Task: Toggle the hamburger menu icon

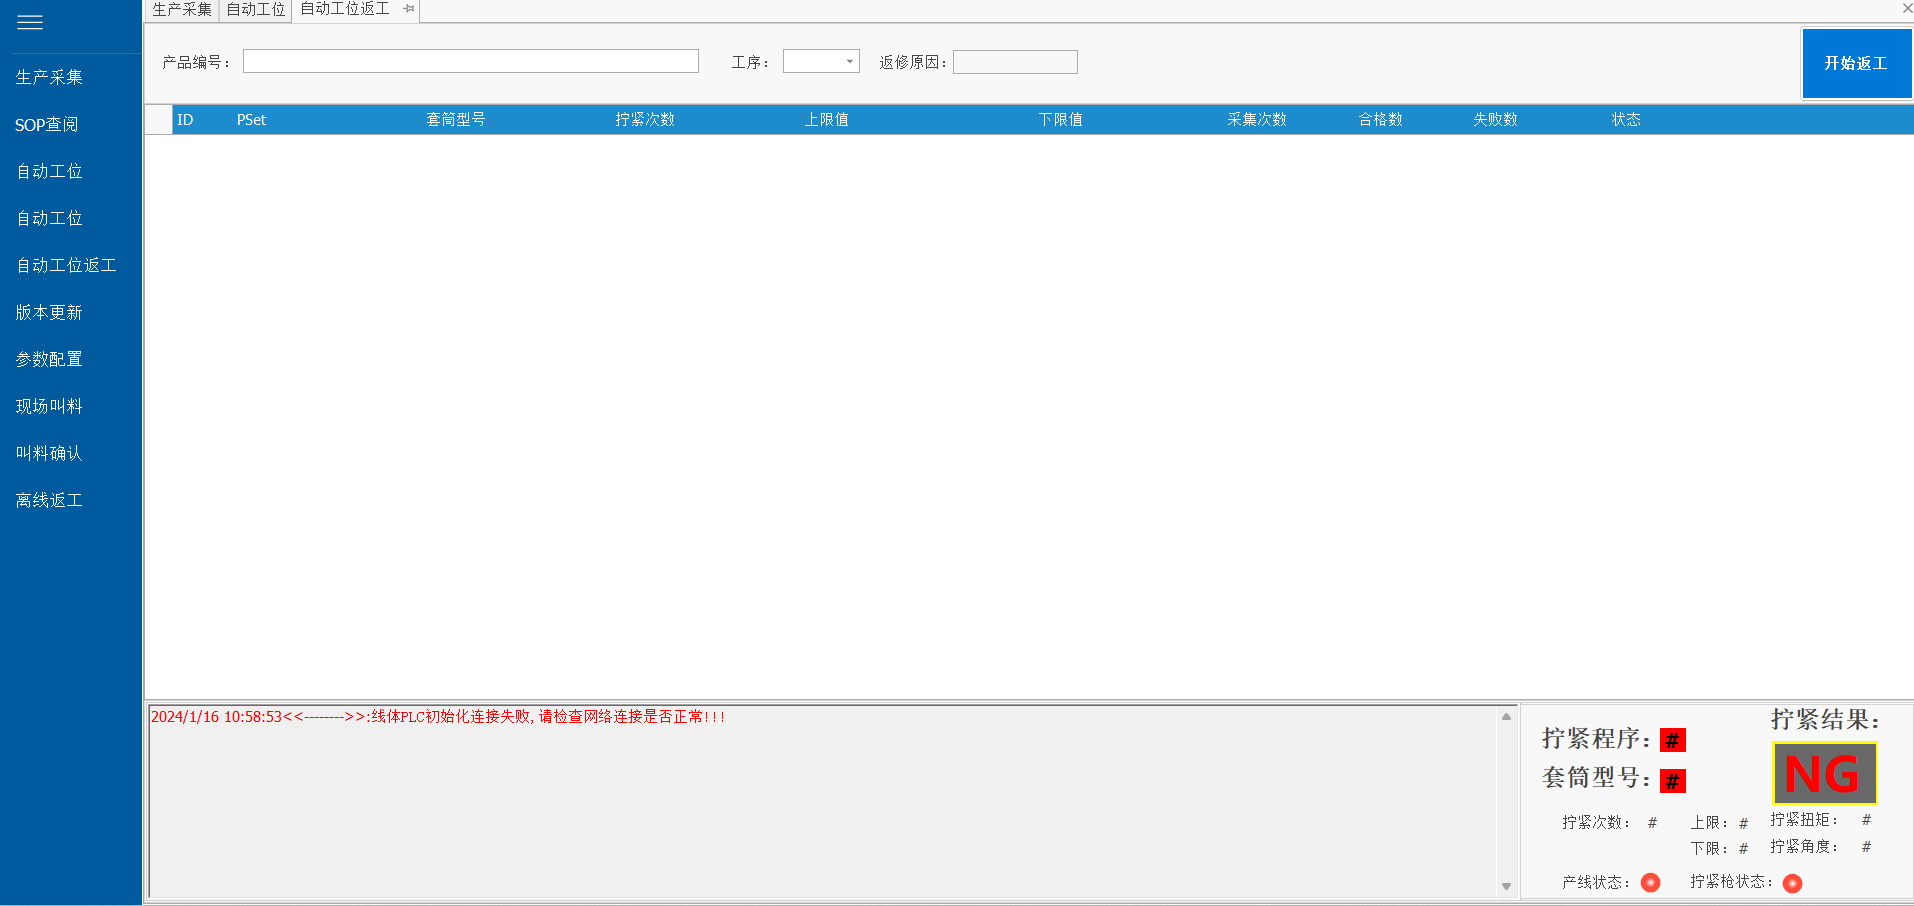Action: [x=30, y=22]
